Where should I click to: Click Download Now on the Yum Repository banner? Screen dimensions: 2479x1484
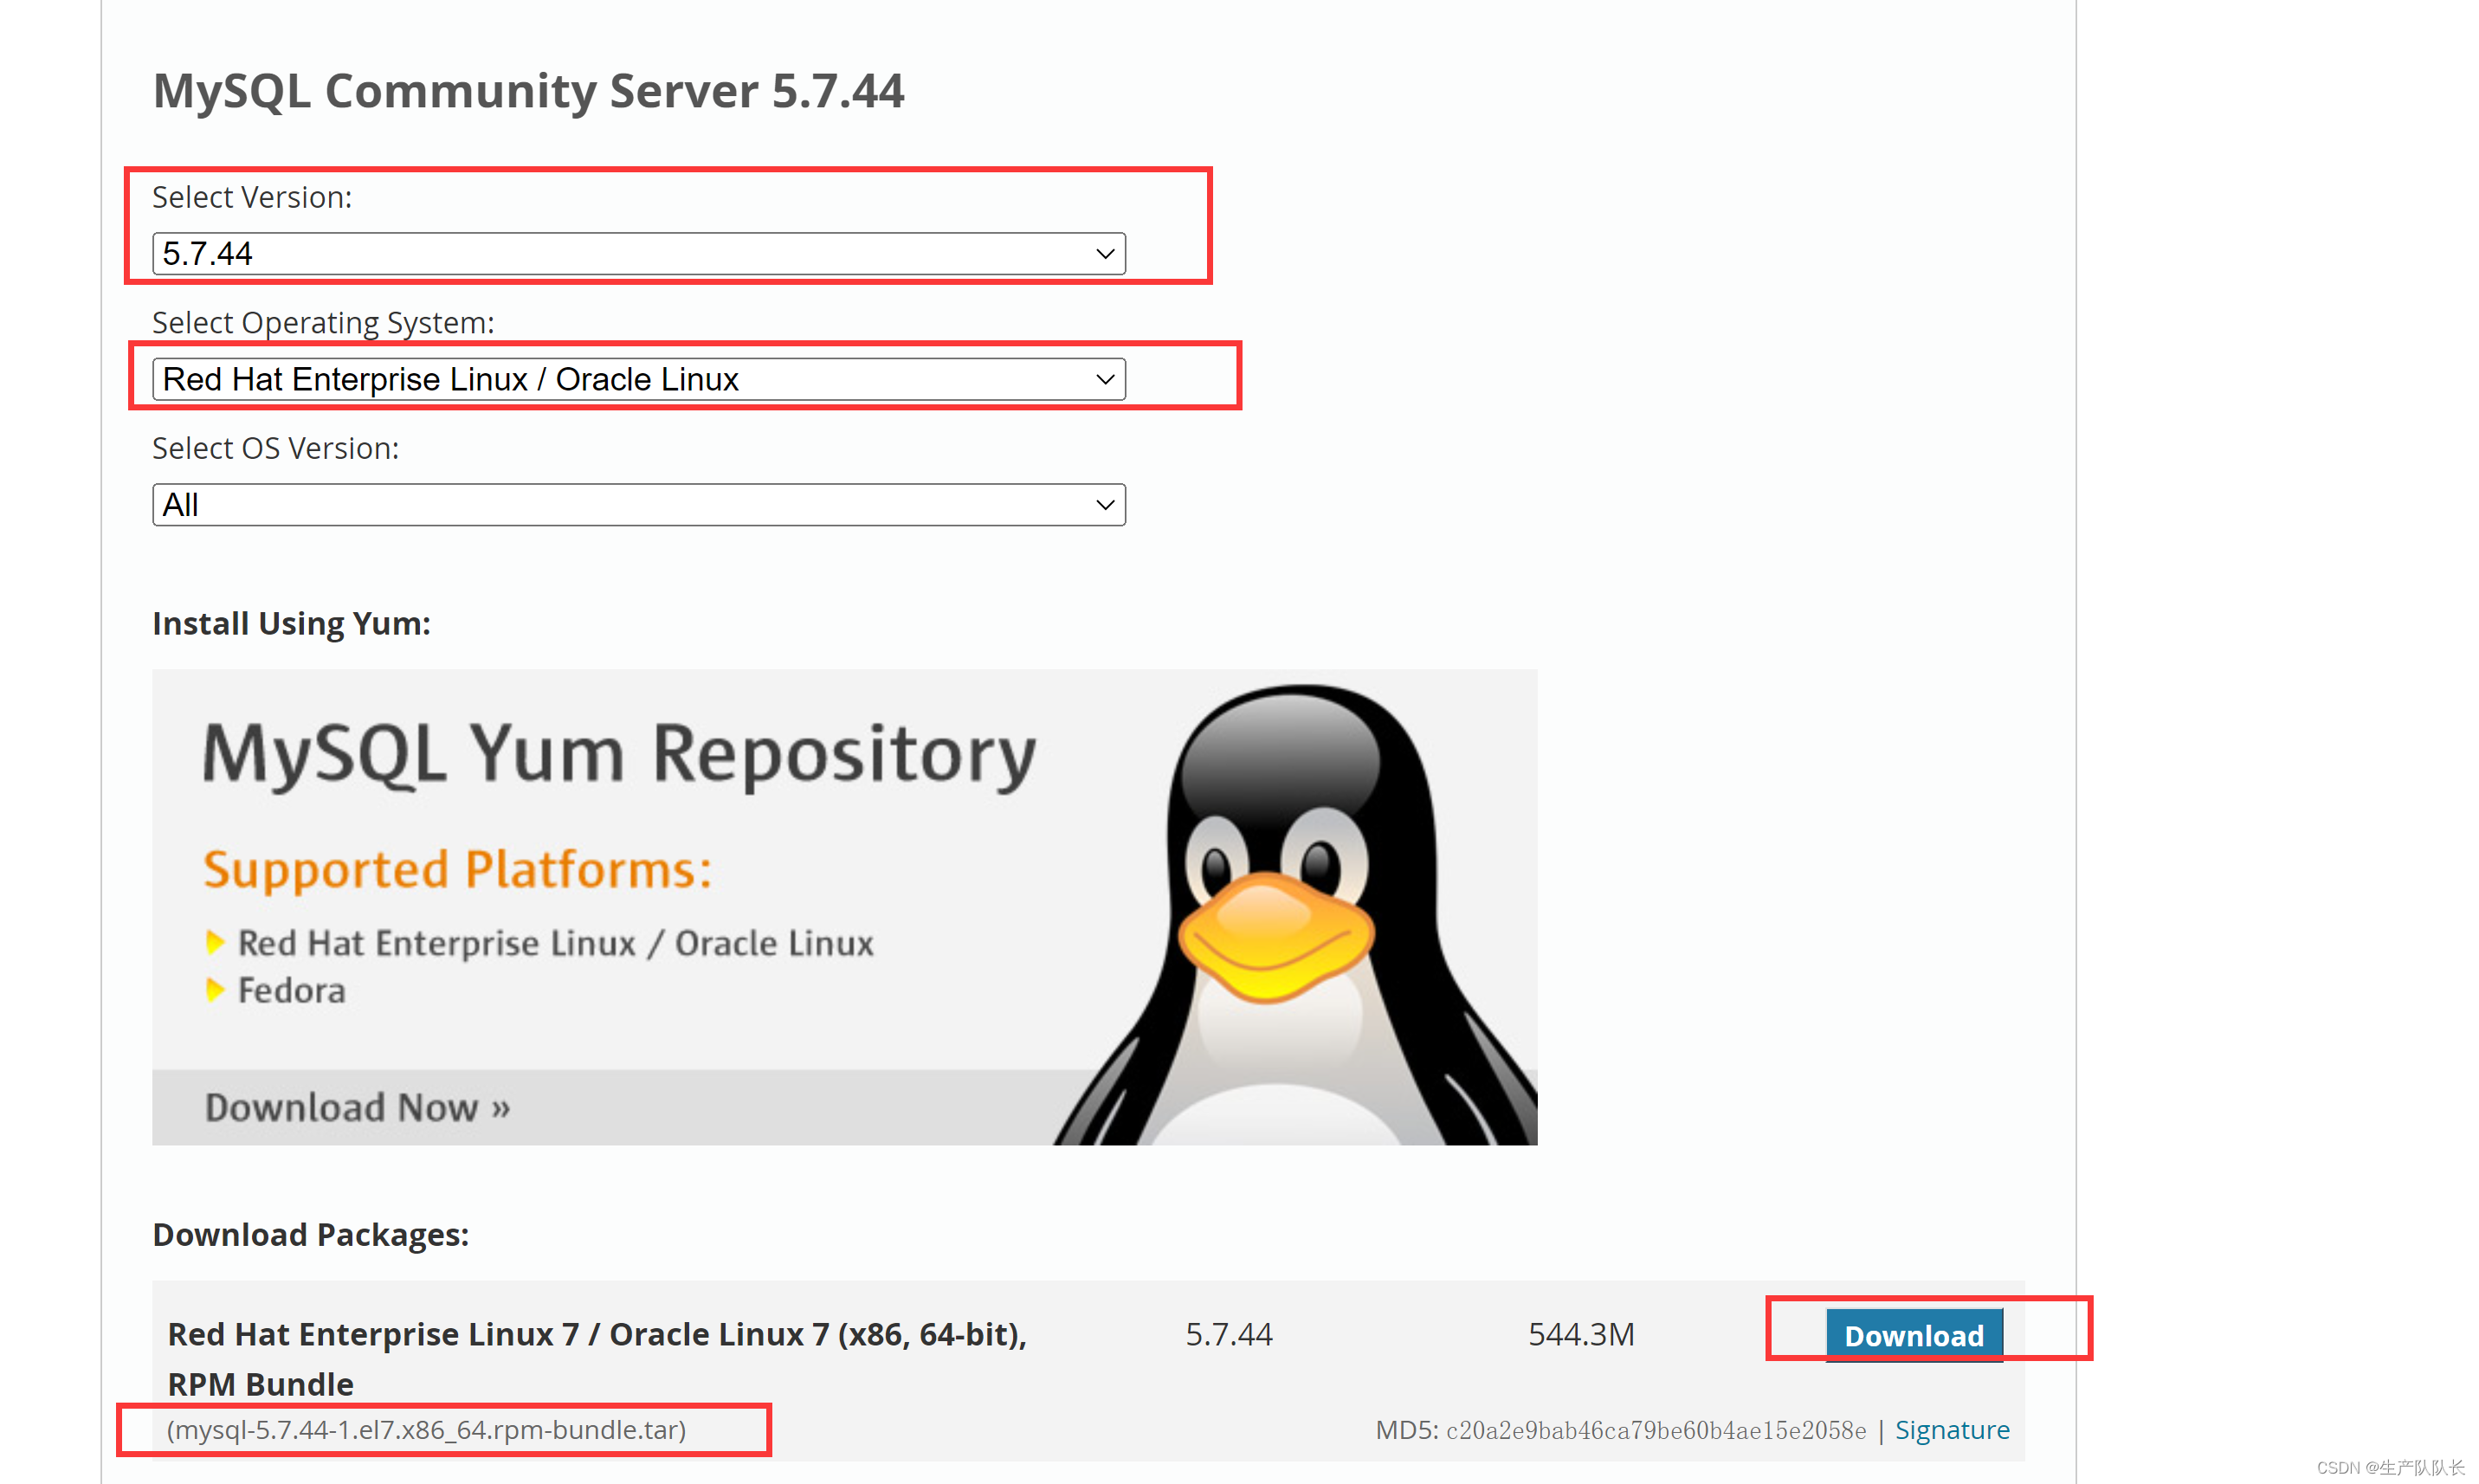[357, 1107]
